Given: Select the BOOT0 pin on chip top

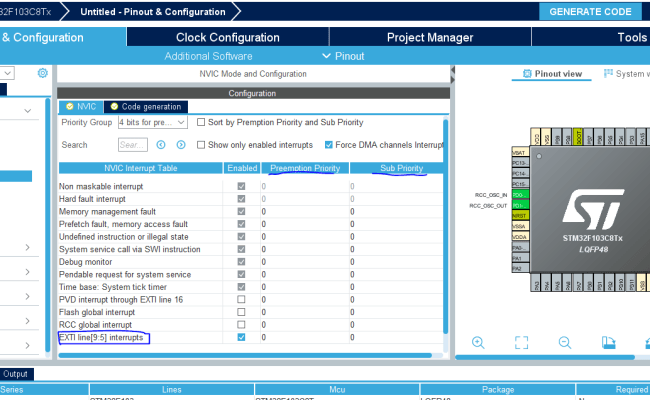Looking at the screenshot, I should tap(579, 137).
